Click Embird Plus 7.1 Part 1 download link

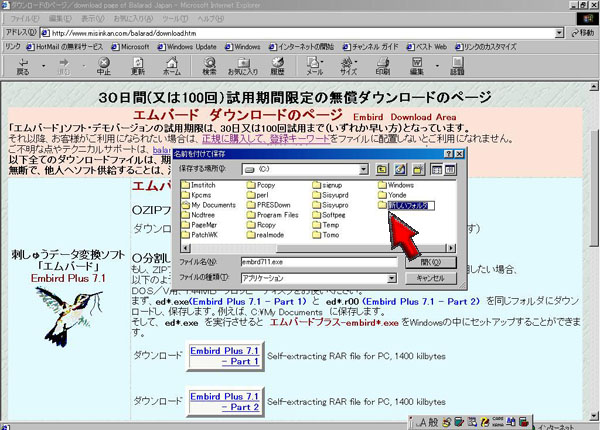[x=225, y=356]
